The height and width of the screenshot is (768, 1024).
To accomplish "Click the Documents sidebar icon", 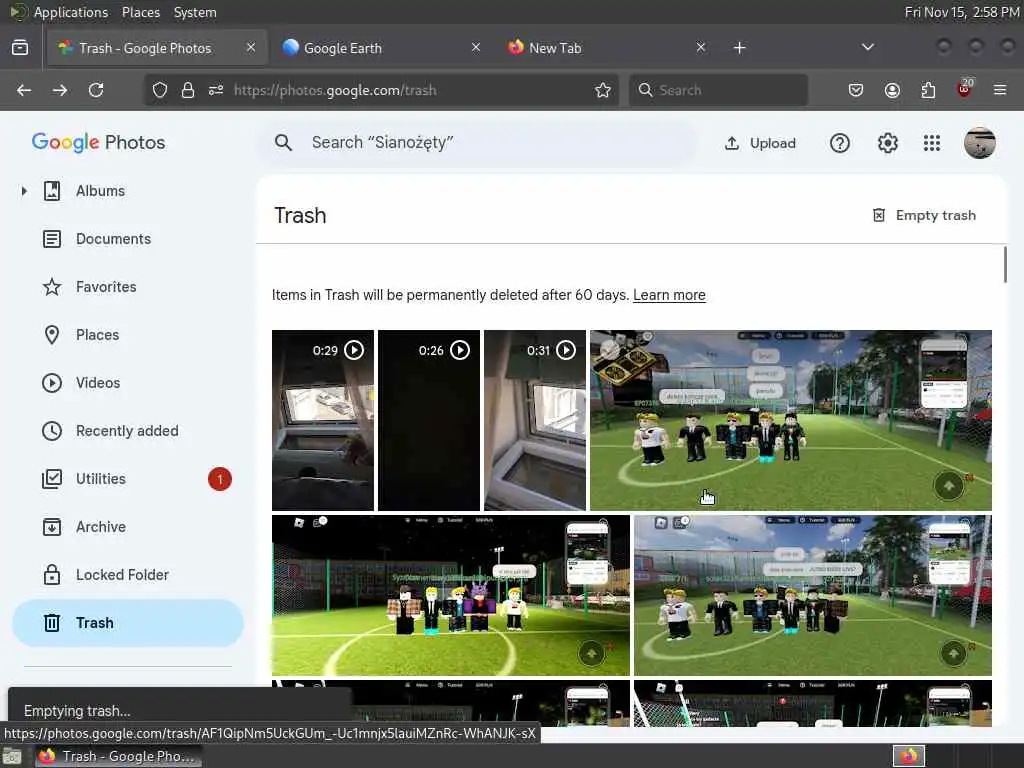I will click(x=52, y=239).
